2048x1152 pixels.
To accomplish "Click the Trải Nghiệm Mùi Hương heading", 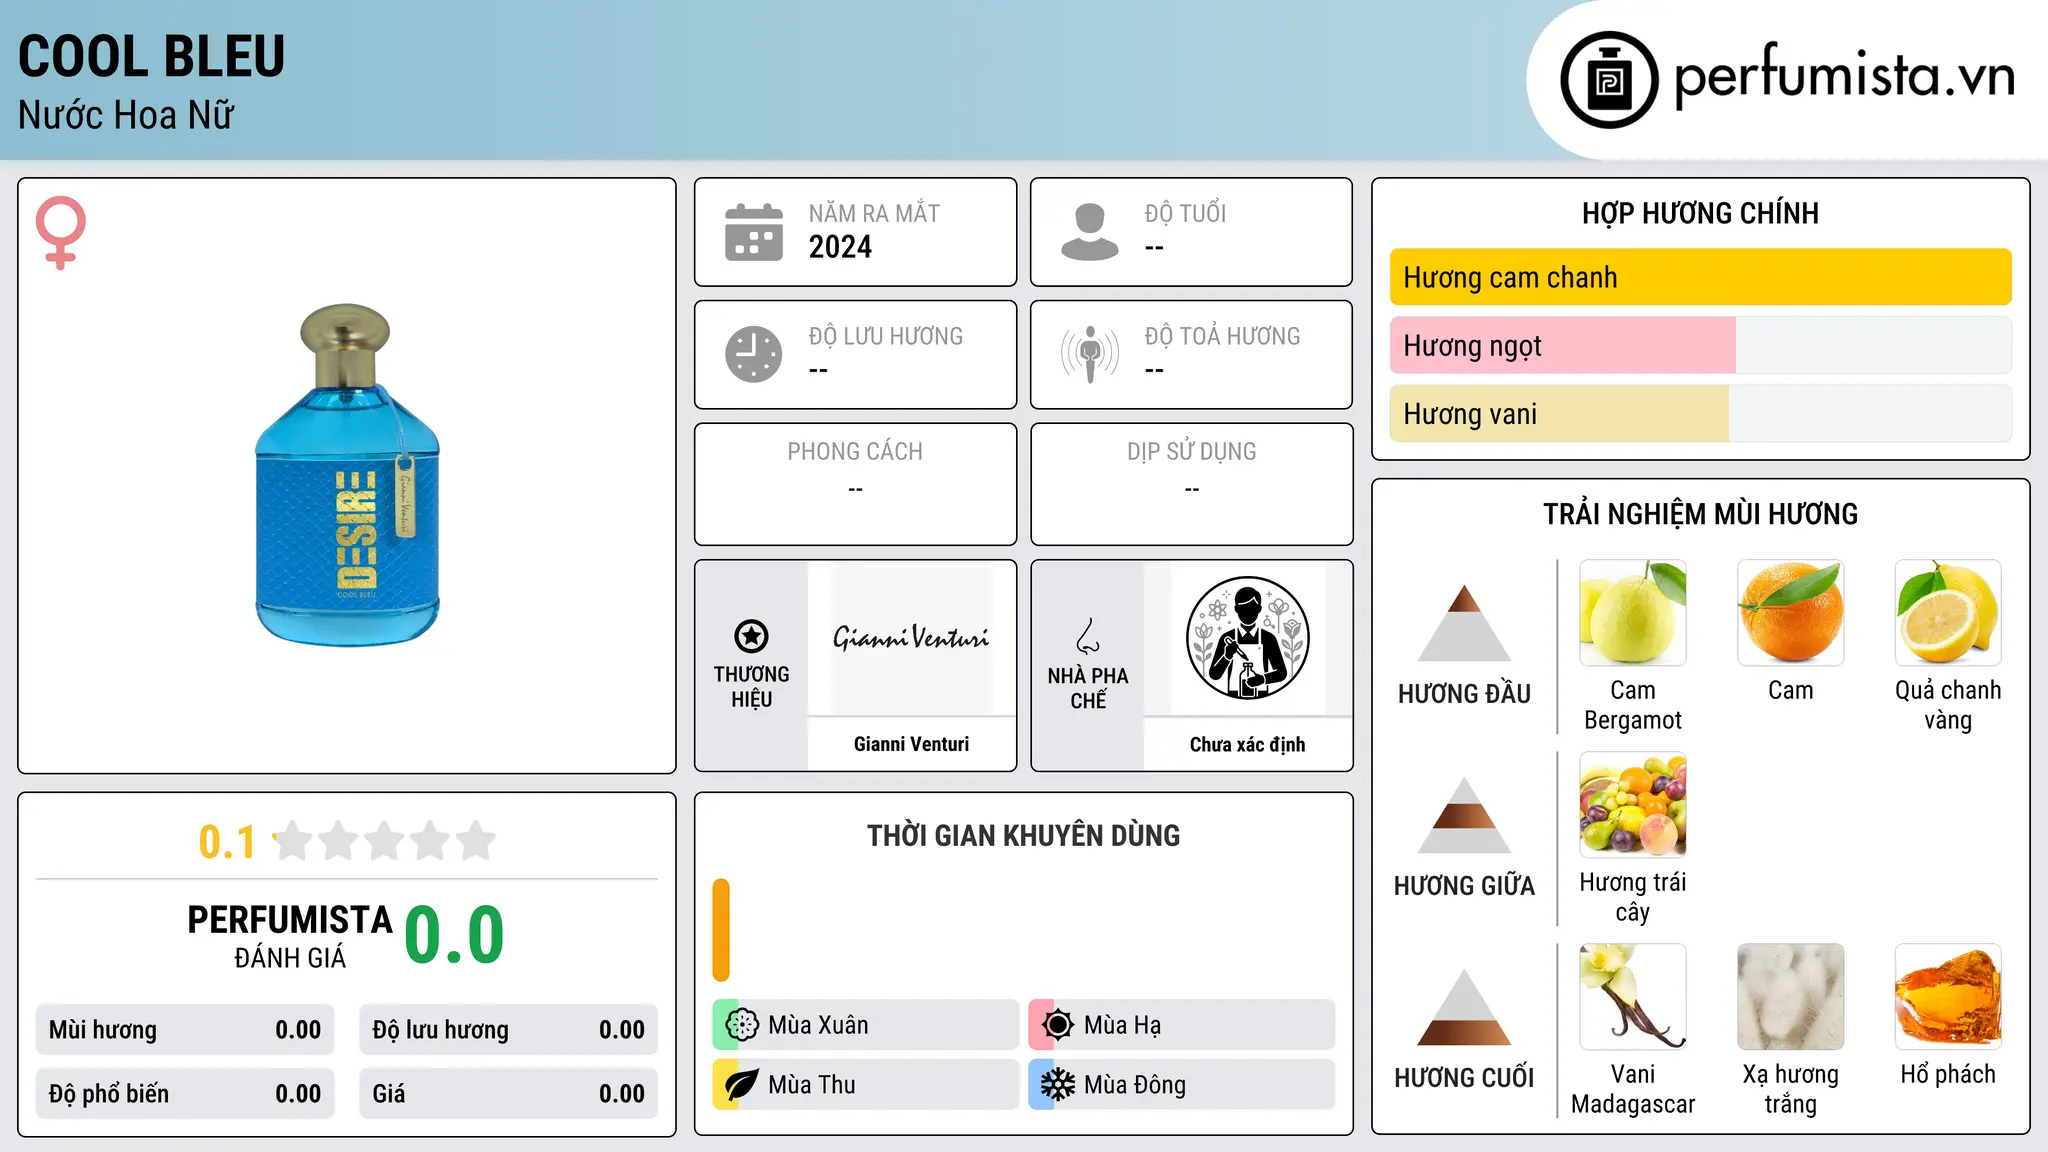I will click(x=1700, y=514).
